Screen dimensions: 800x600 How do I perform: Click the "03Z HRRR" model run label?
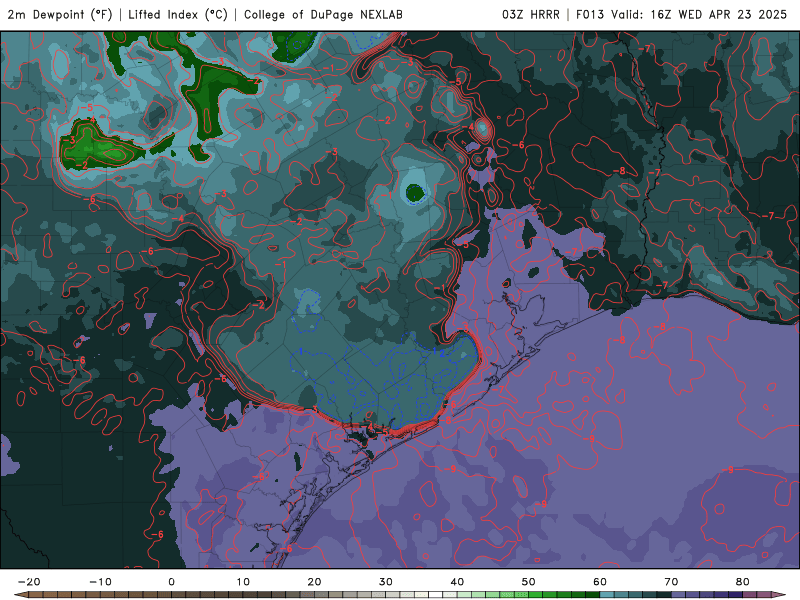[531, 14]
